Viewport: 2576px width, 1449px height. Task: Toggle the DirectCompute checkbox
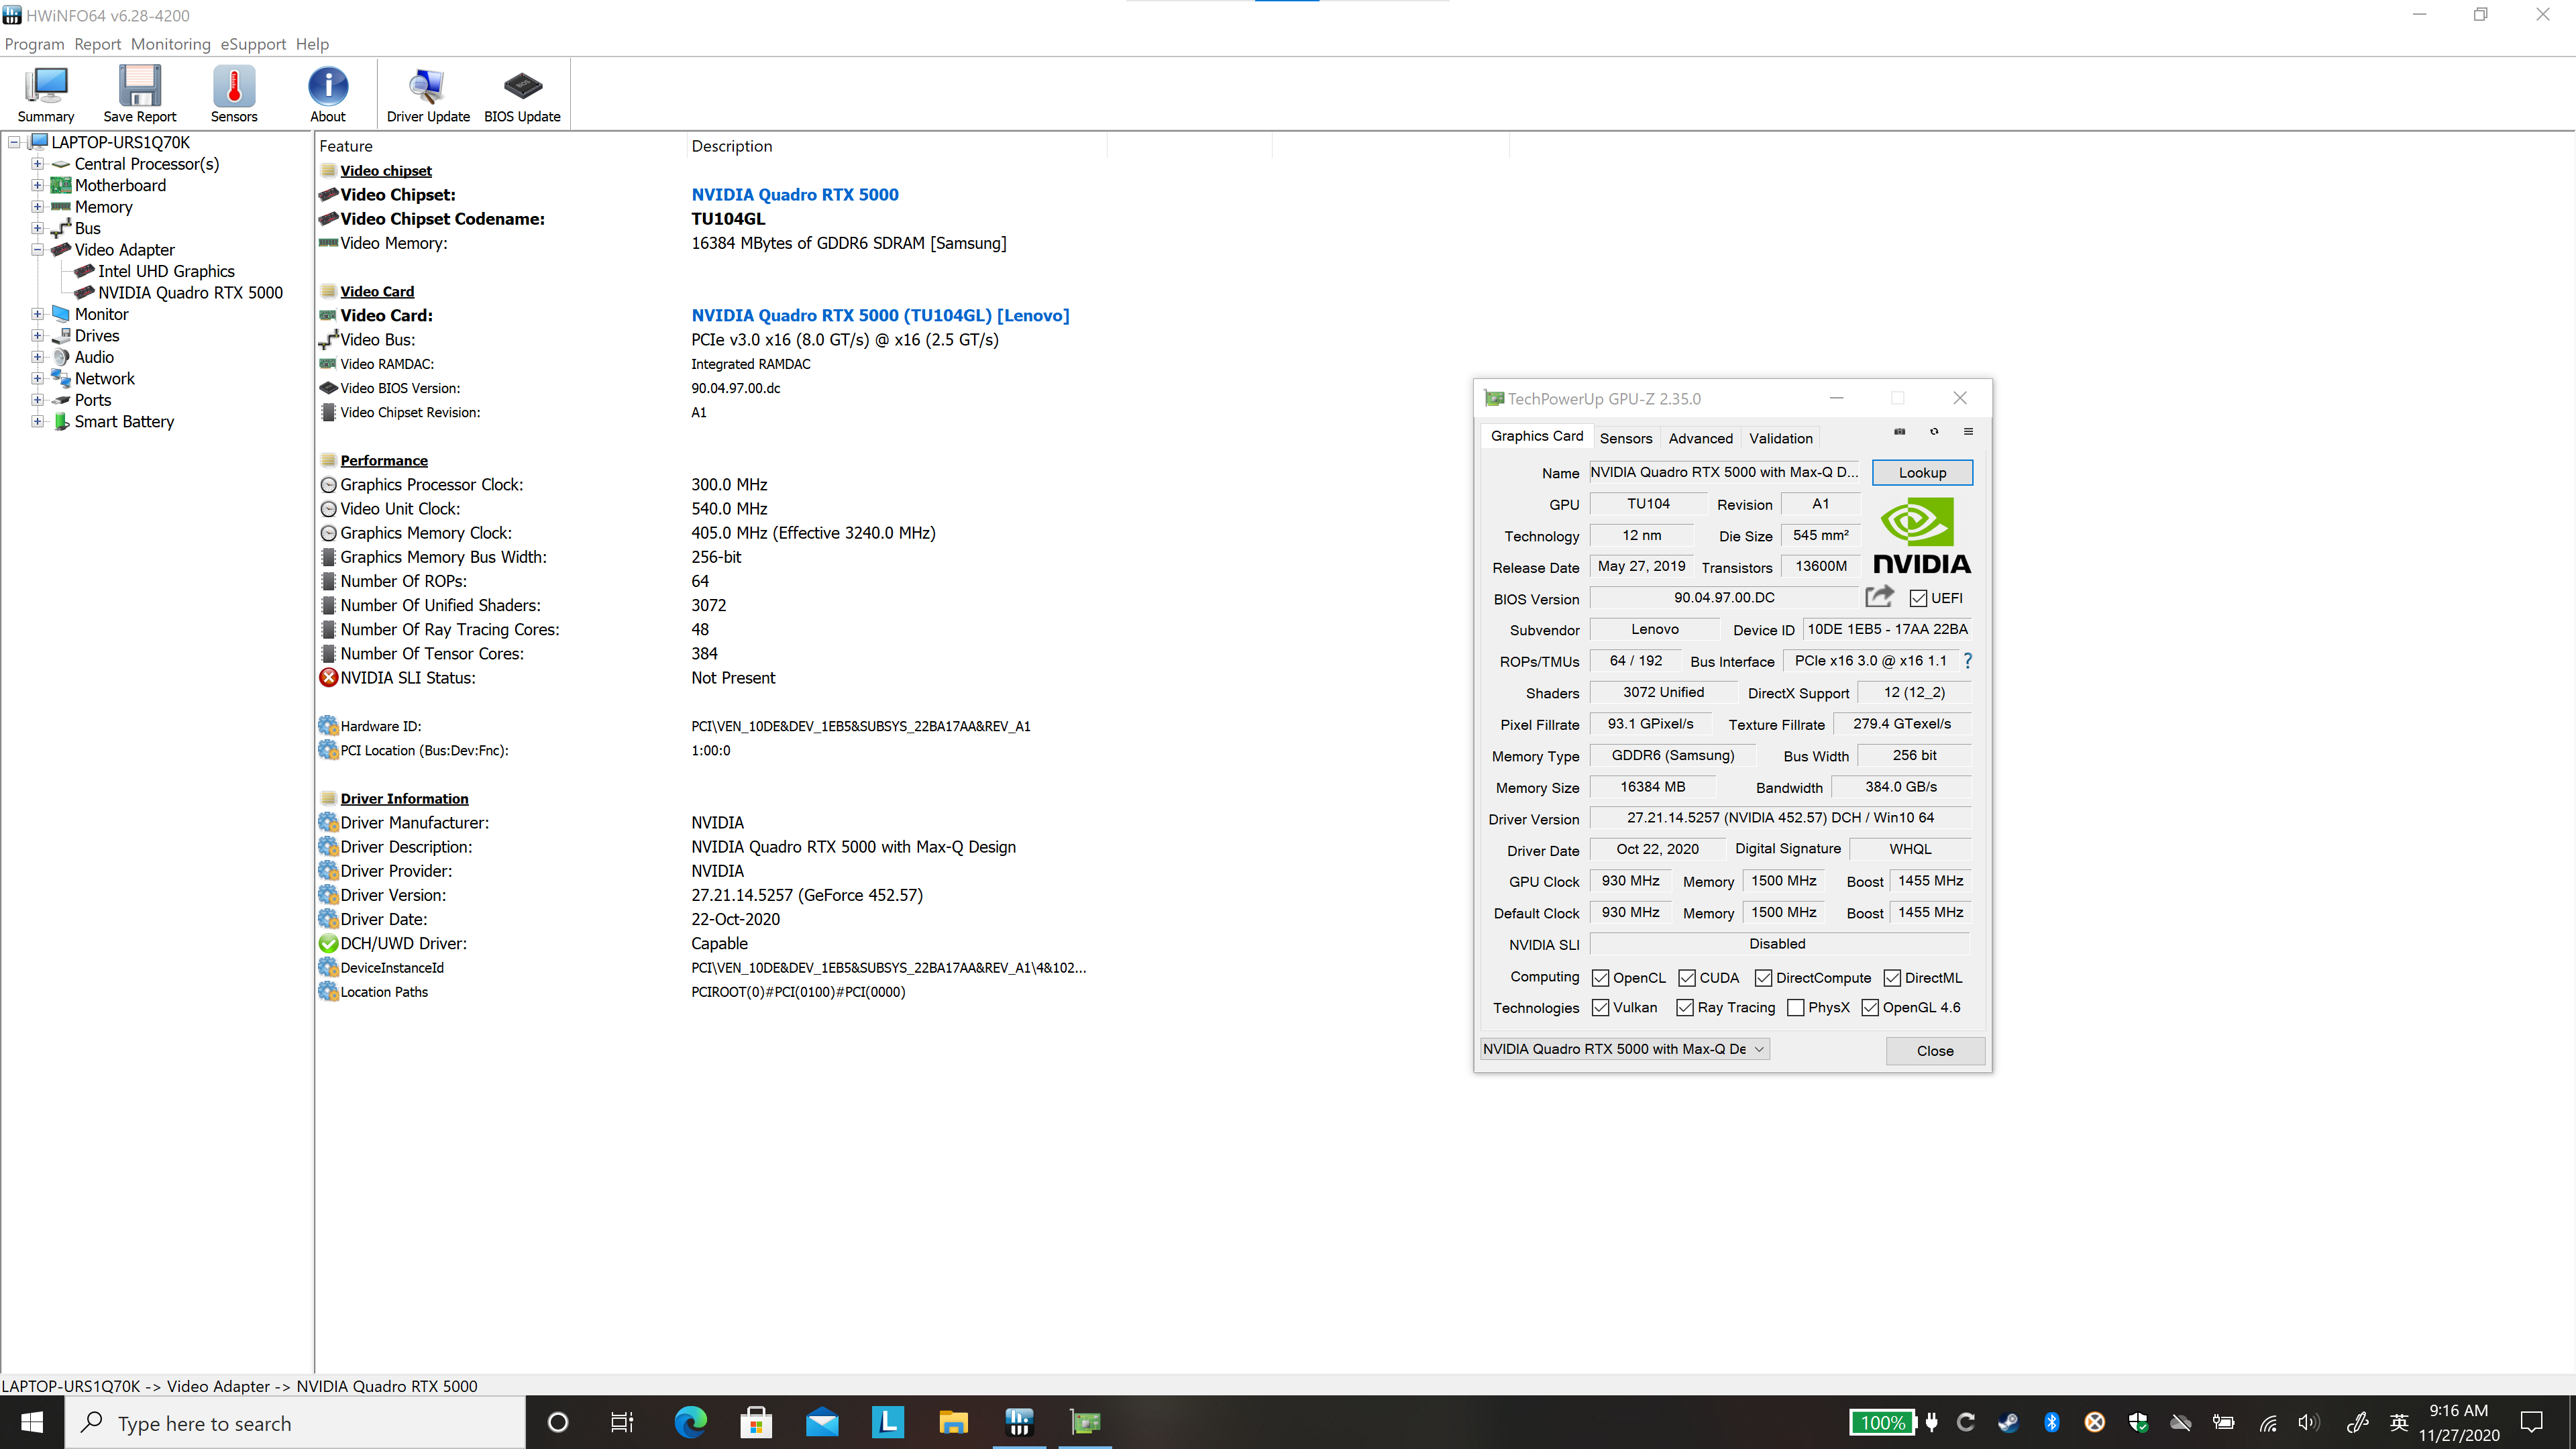[x=1764, y=978]
